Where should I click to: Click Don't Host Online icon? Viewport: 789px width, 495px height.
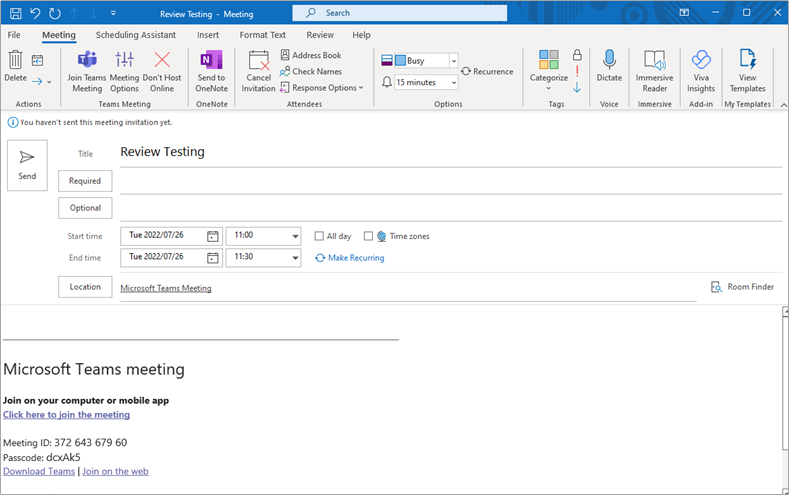162,59
